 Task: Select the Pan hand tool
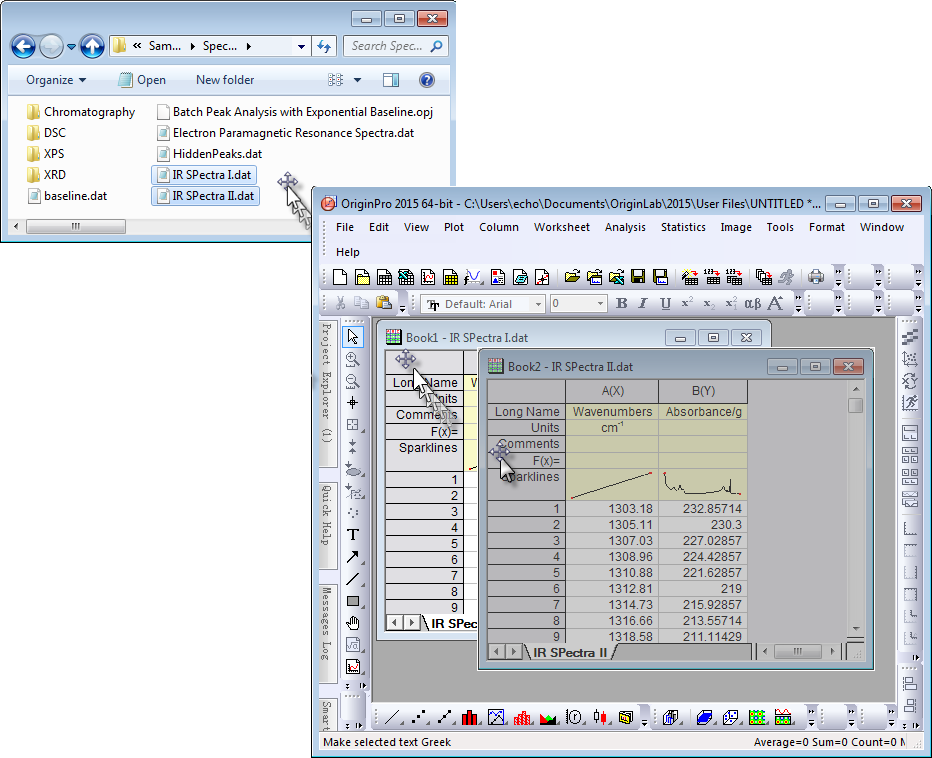pyautogui.click(x=353, y=623)
